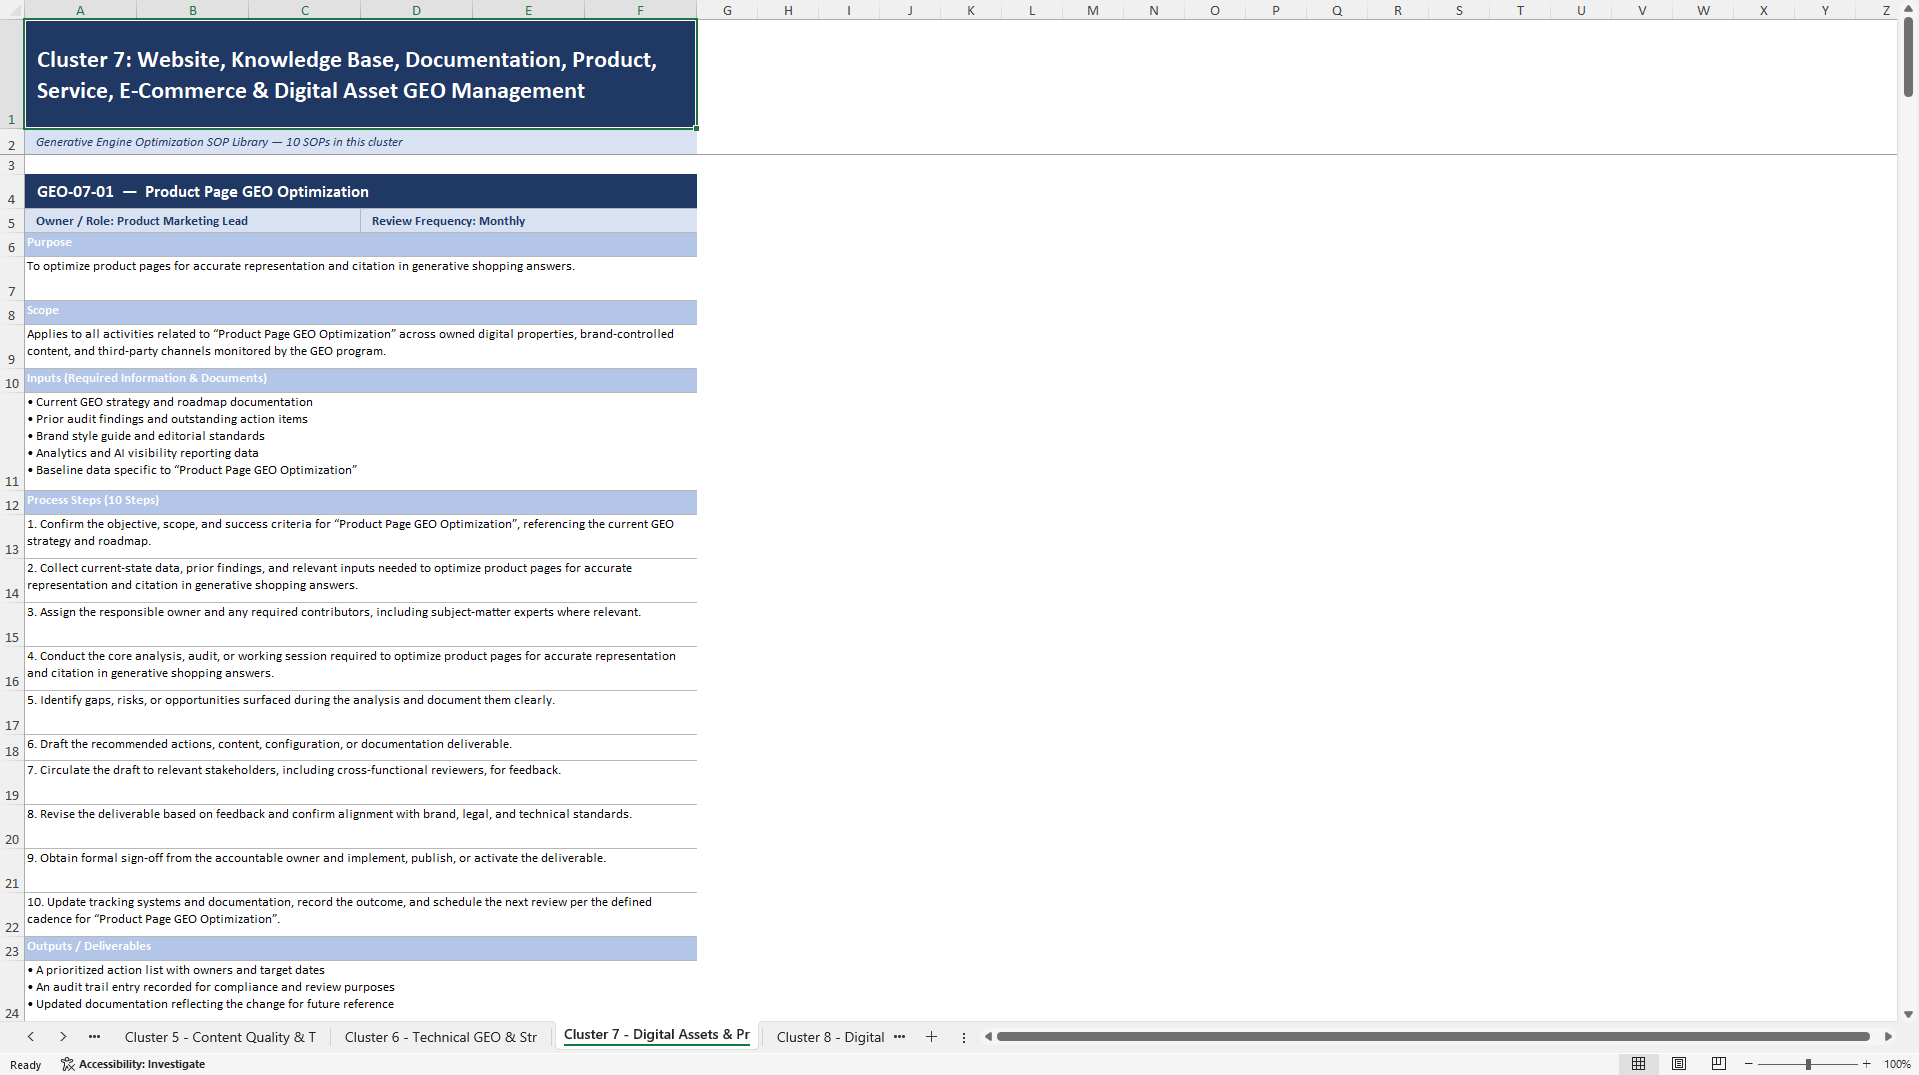Select the Cluster 7 title cell

pyautogui.click(x=360, y=75)
